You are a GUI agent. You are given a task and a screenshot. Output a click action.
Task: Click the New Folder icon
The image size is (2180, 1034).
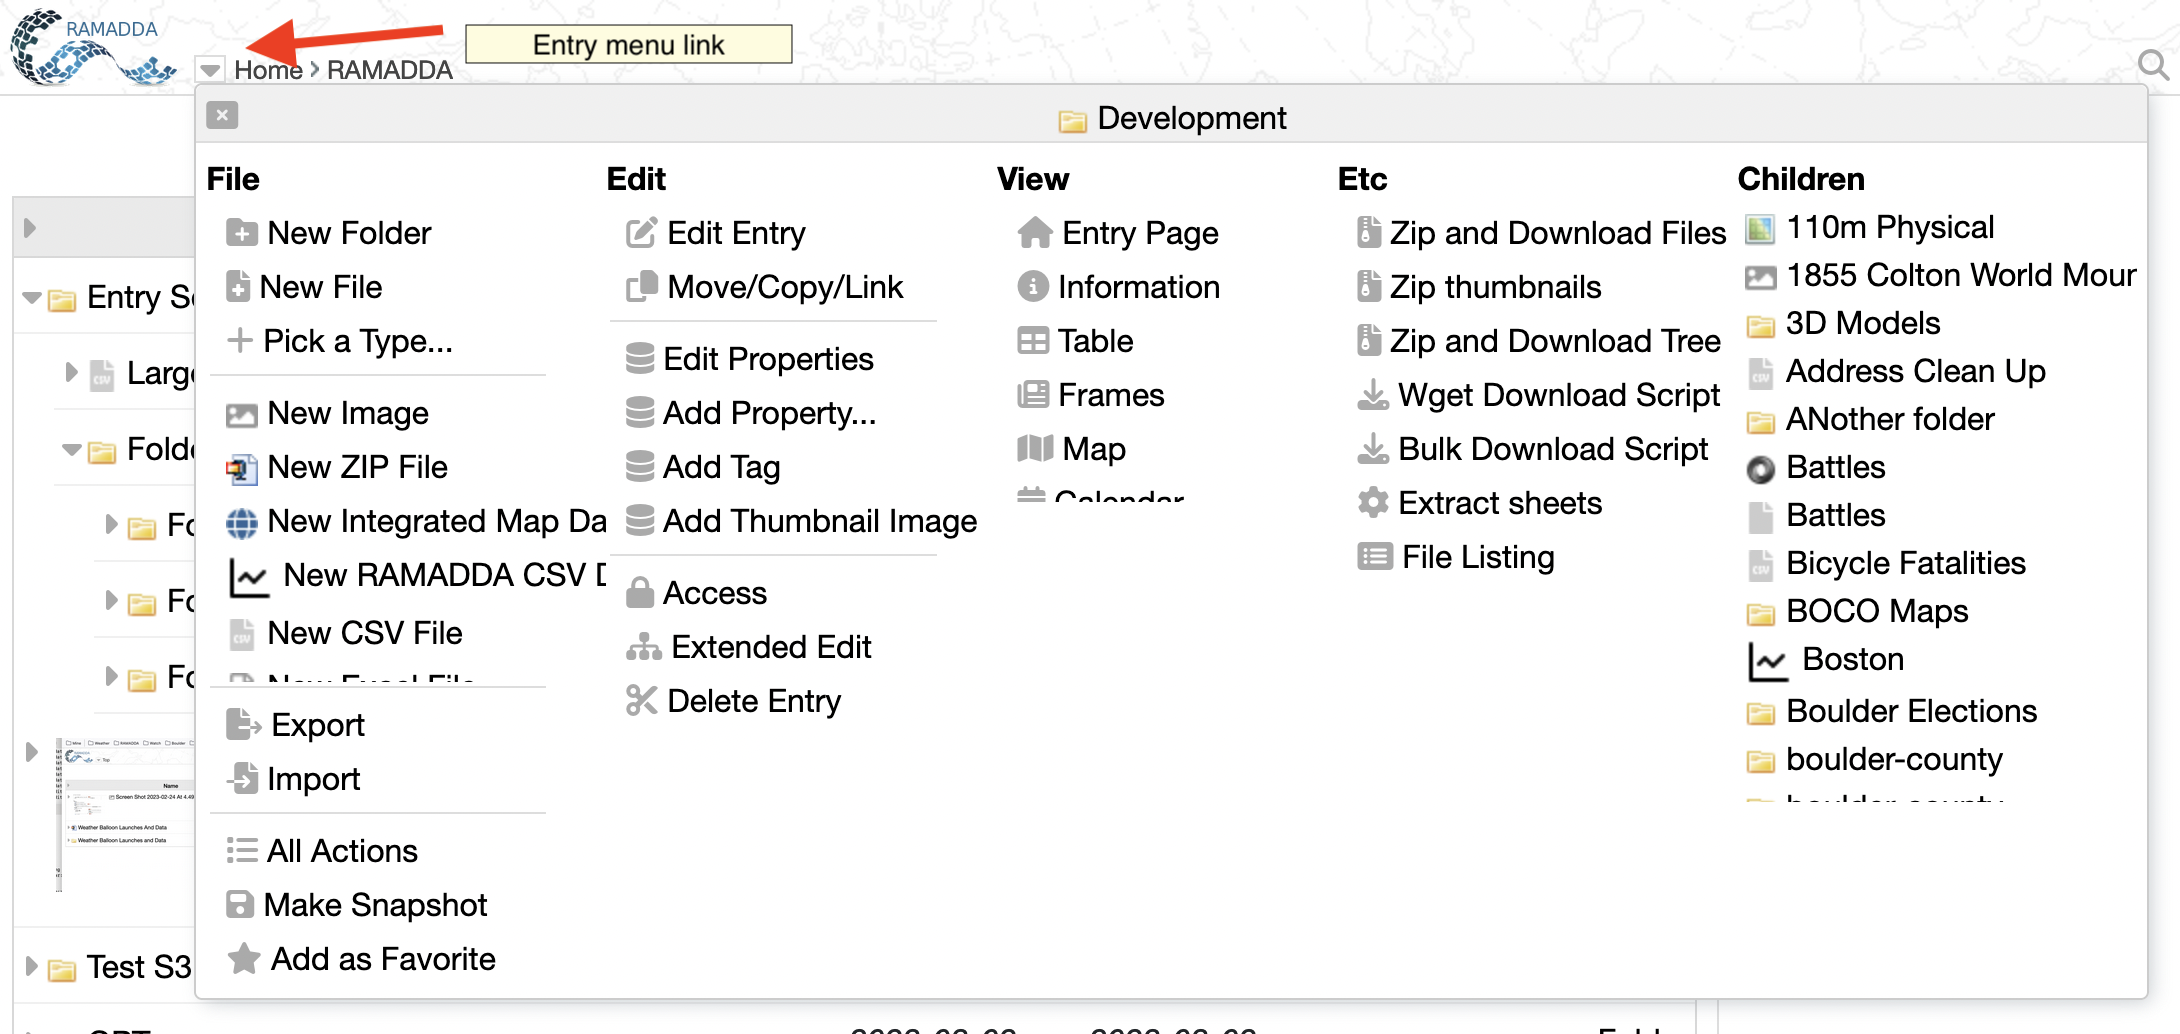click(241, 233)
